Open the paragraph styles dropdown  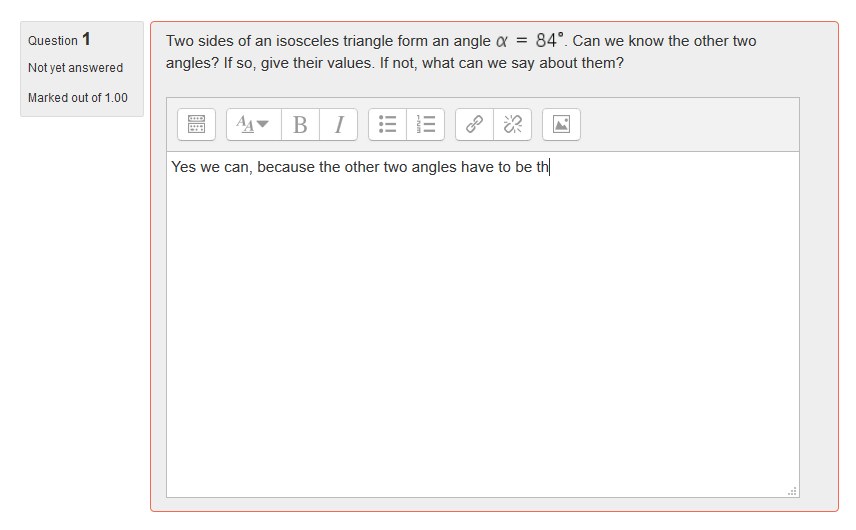(x=254, y=124)
